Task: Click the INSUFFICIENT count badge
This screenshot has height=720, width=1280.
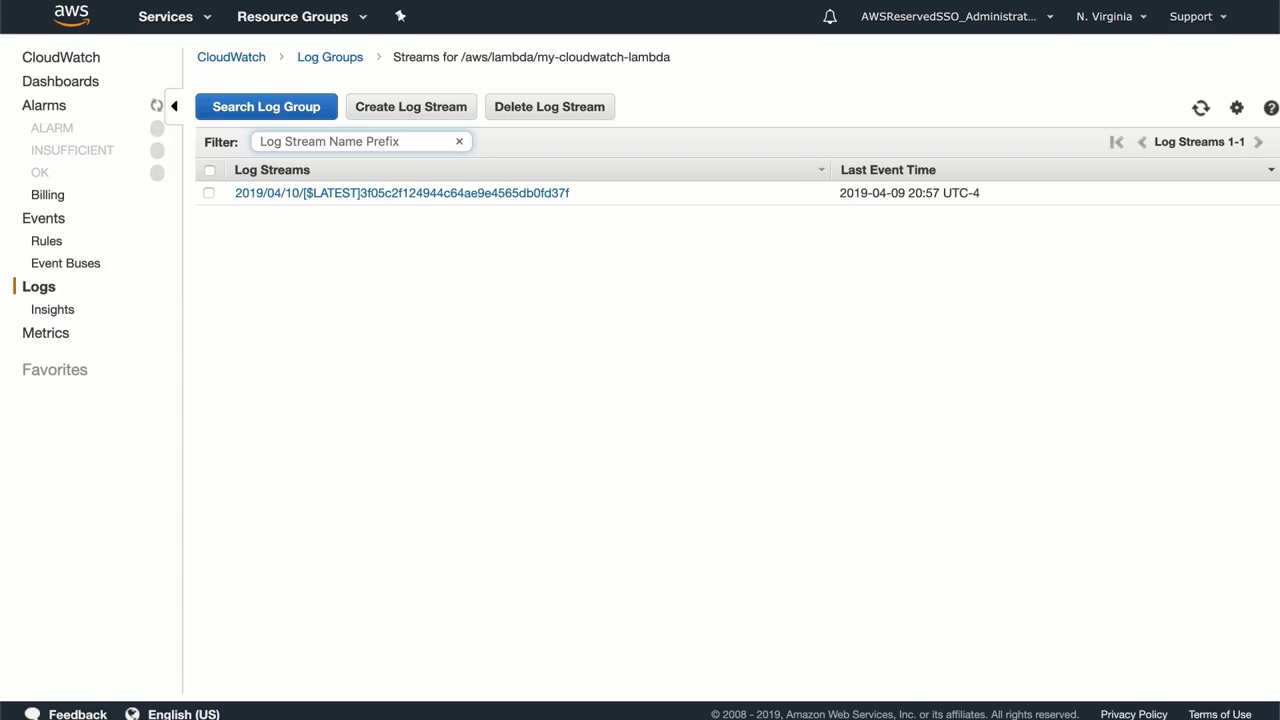Action: click(157, 150)
